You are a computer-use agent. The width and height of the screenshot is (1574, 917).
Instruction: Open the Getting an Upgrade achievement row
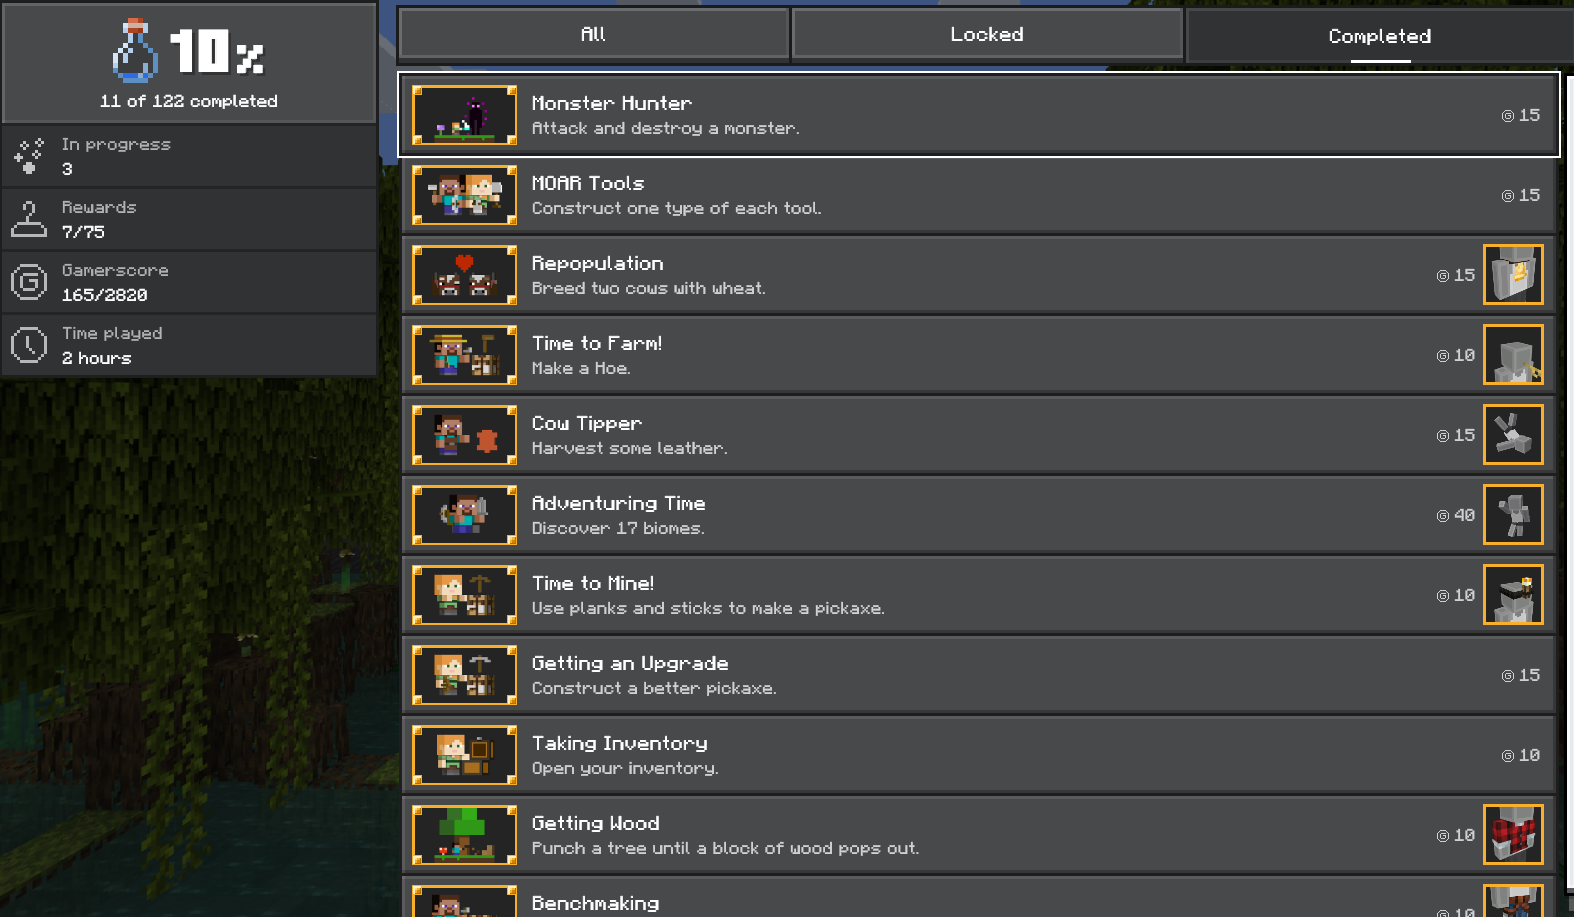point(978,675)
